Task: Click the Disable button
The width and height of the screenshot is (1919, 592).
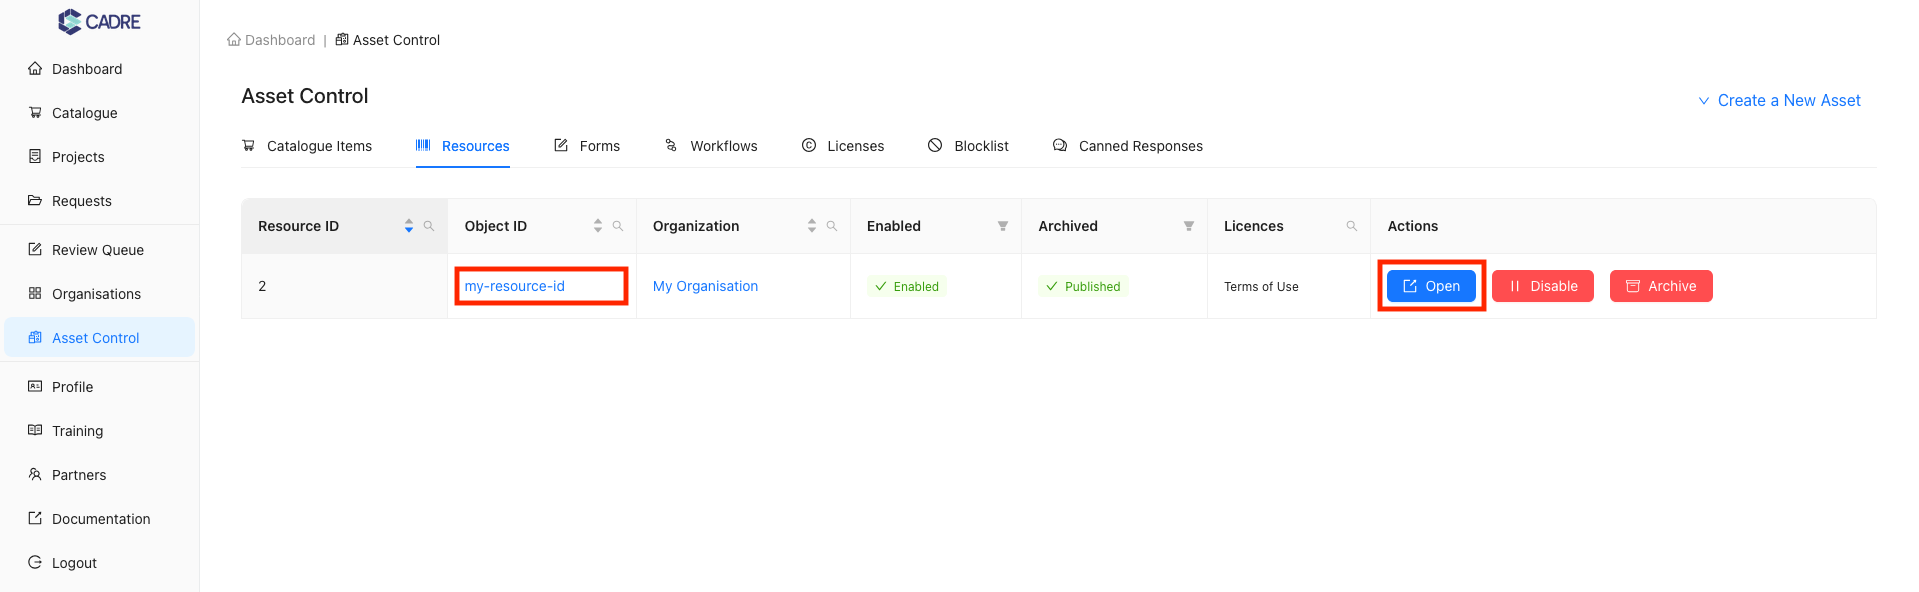Action: pyautogui.click(x=1543, y=286)
